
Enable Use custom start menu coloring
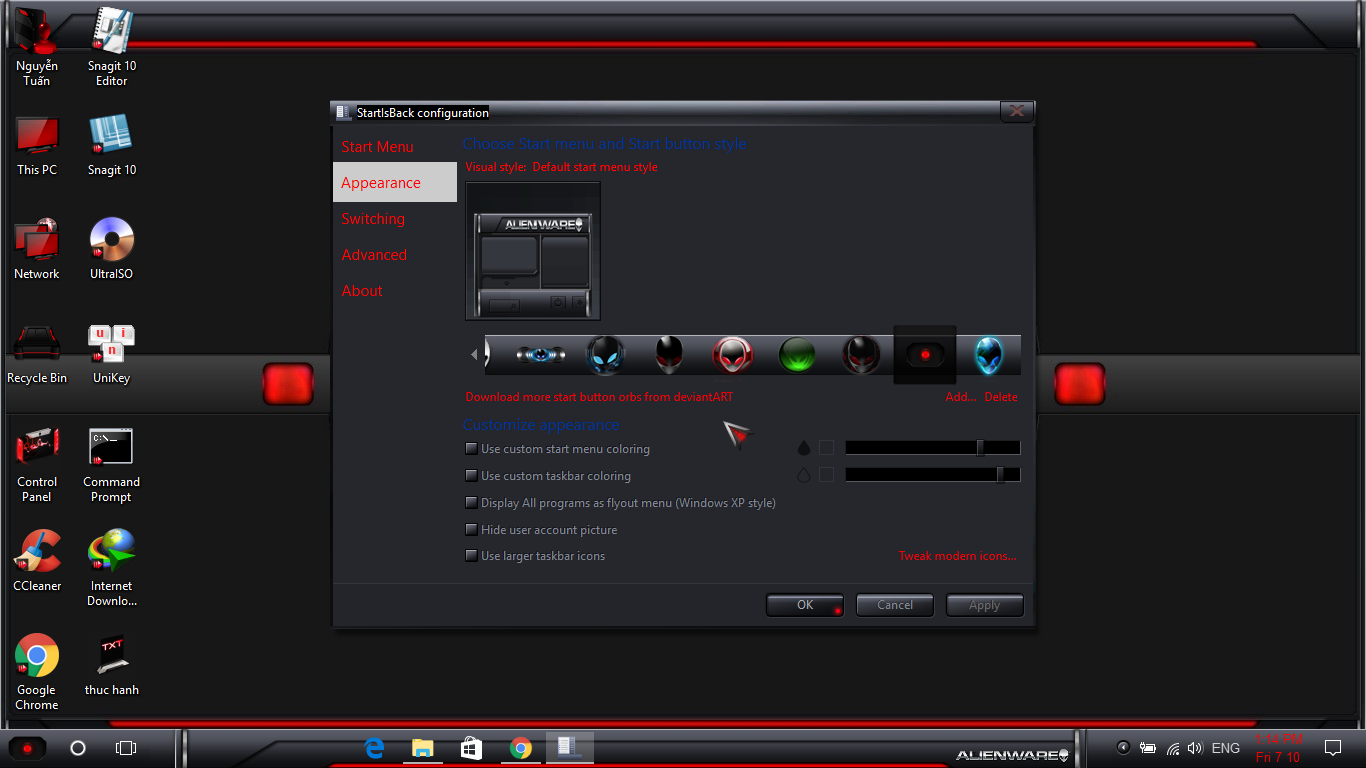click(558, 449)
